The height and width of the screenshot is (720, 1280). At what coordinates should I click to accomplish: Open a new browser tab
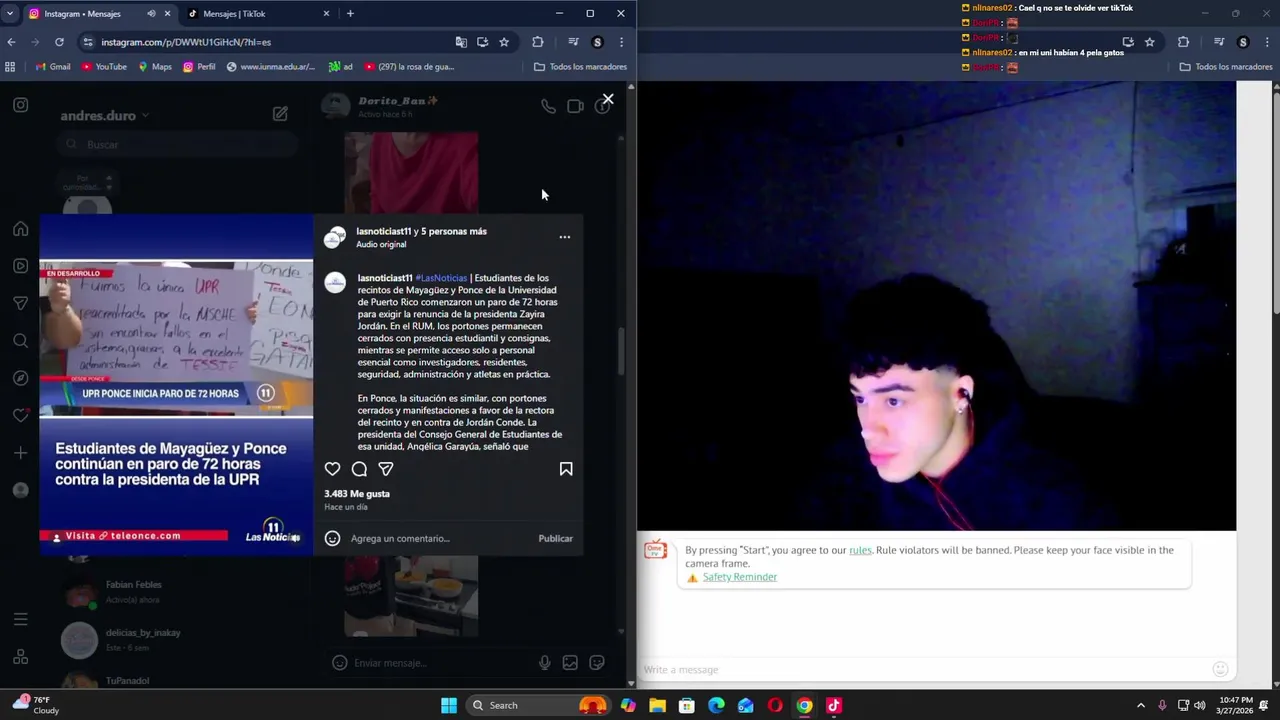click(350, 14)
